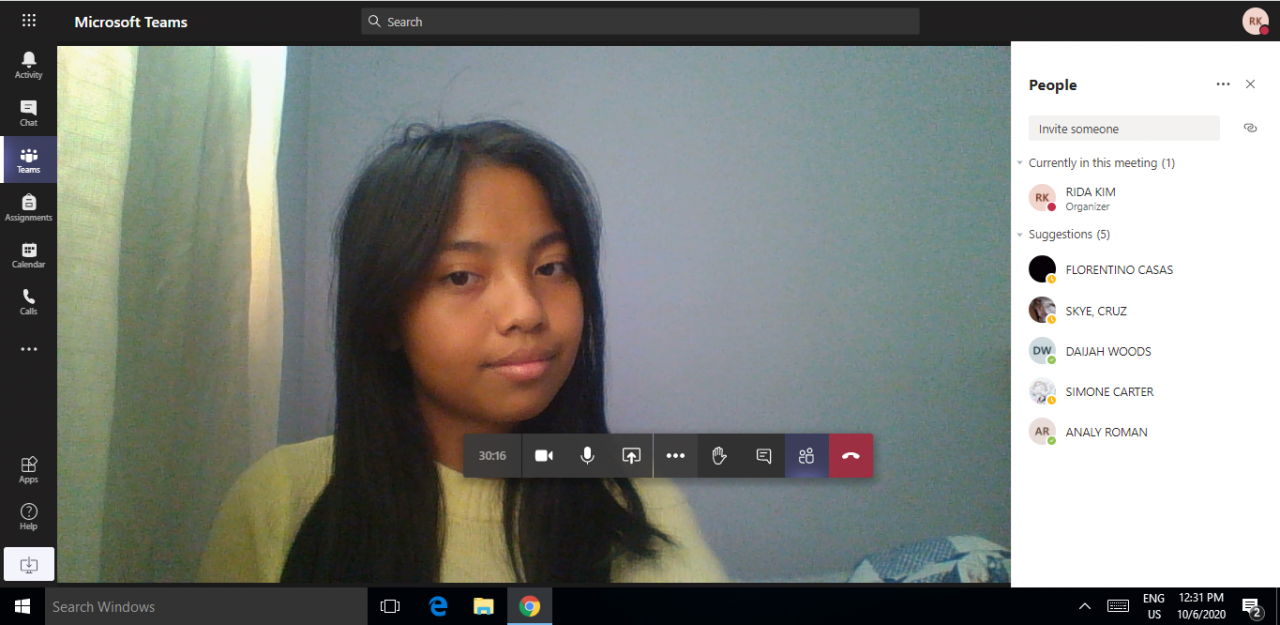This screenshot has height=625, width=1280.
Task: Show the meeting conversation chat
Action: pyautogui.click(x=763, y=456)
